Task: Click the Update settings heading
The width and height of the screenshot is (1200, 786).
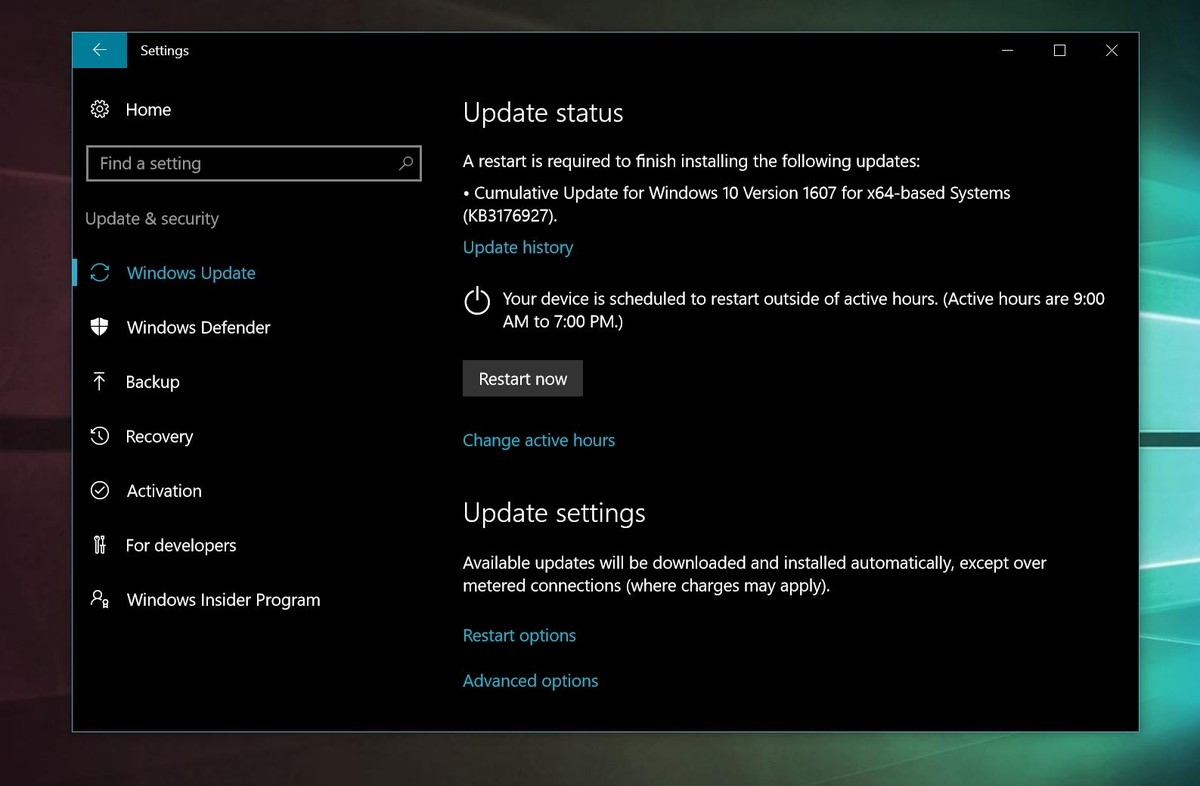Action: [x=554, y=513]
